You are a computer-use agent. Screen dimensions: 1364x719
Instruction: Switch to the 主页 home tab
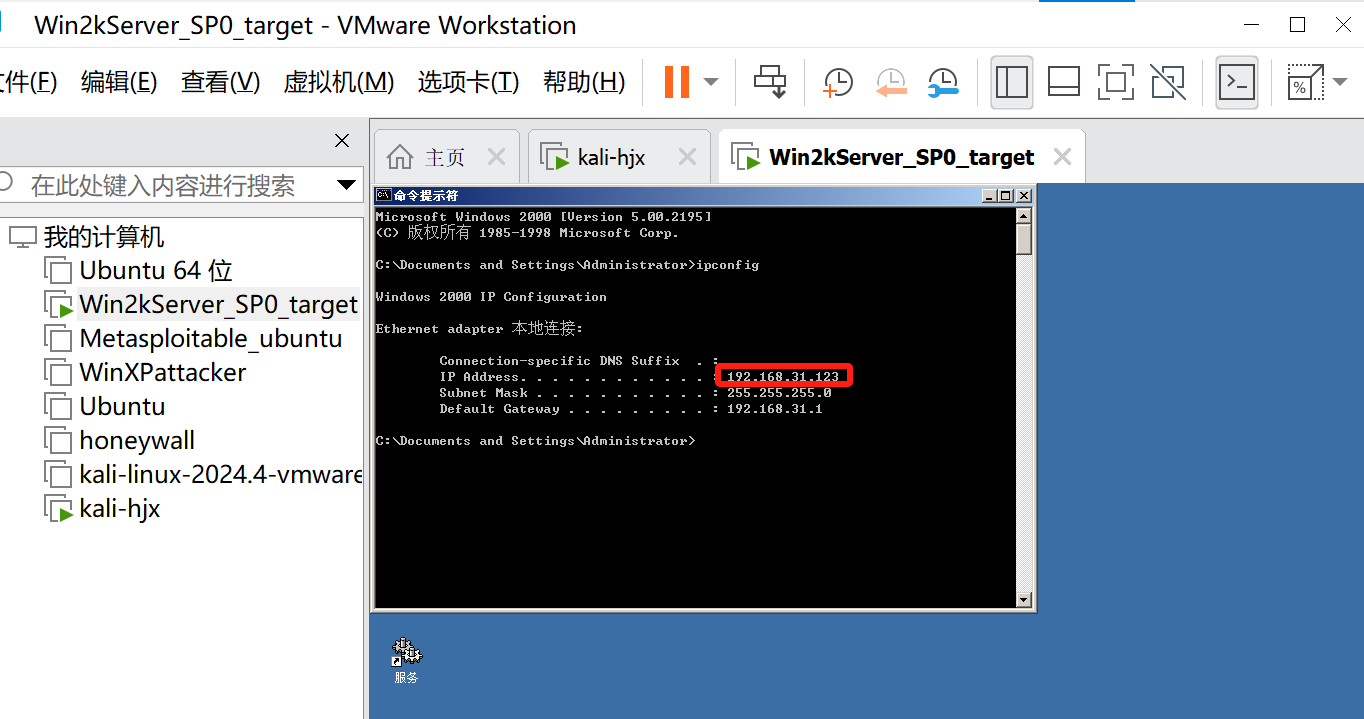click(445, 157)
